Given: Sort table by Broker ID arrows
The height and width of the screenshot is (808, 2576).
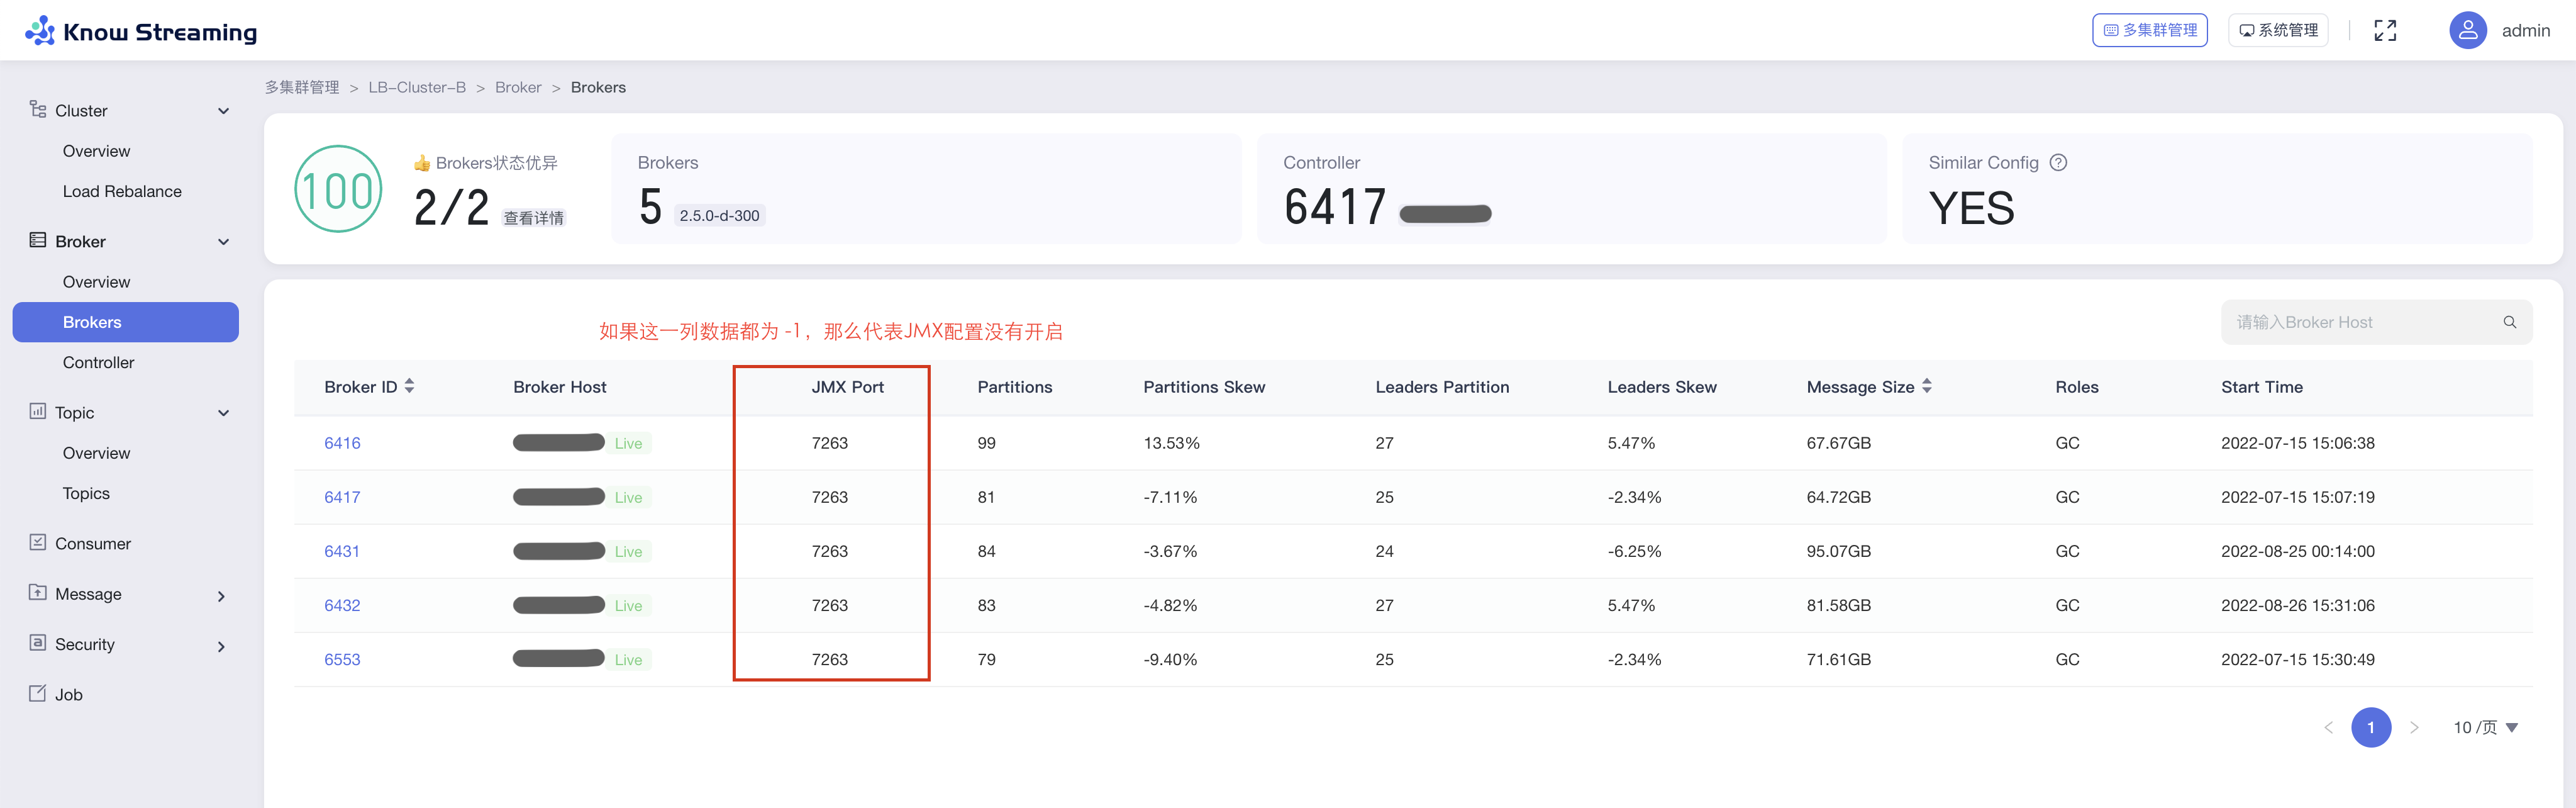Looking at the screenshot, I should [x=409, y=386].
